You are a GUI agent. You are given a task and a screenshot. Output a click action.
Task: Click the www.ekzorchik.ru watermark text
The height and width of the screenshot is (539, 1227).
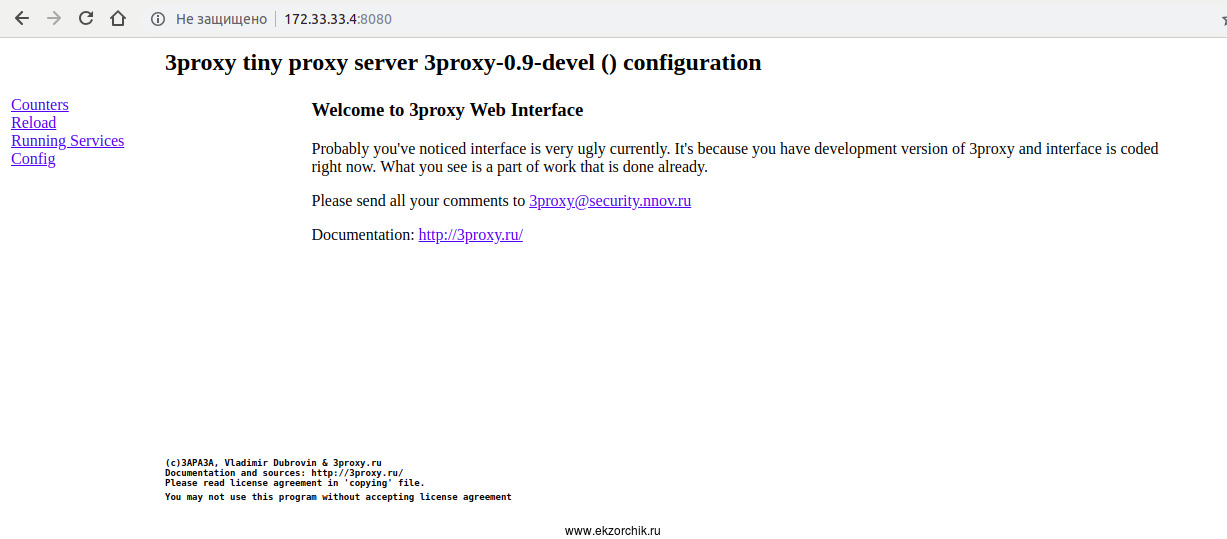[x=613, y=531]
